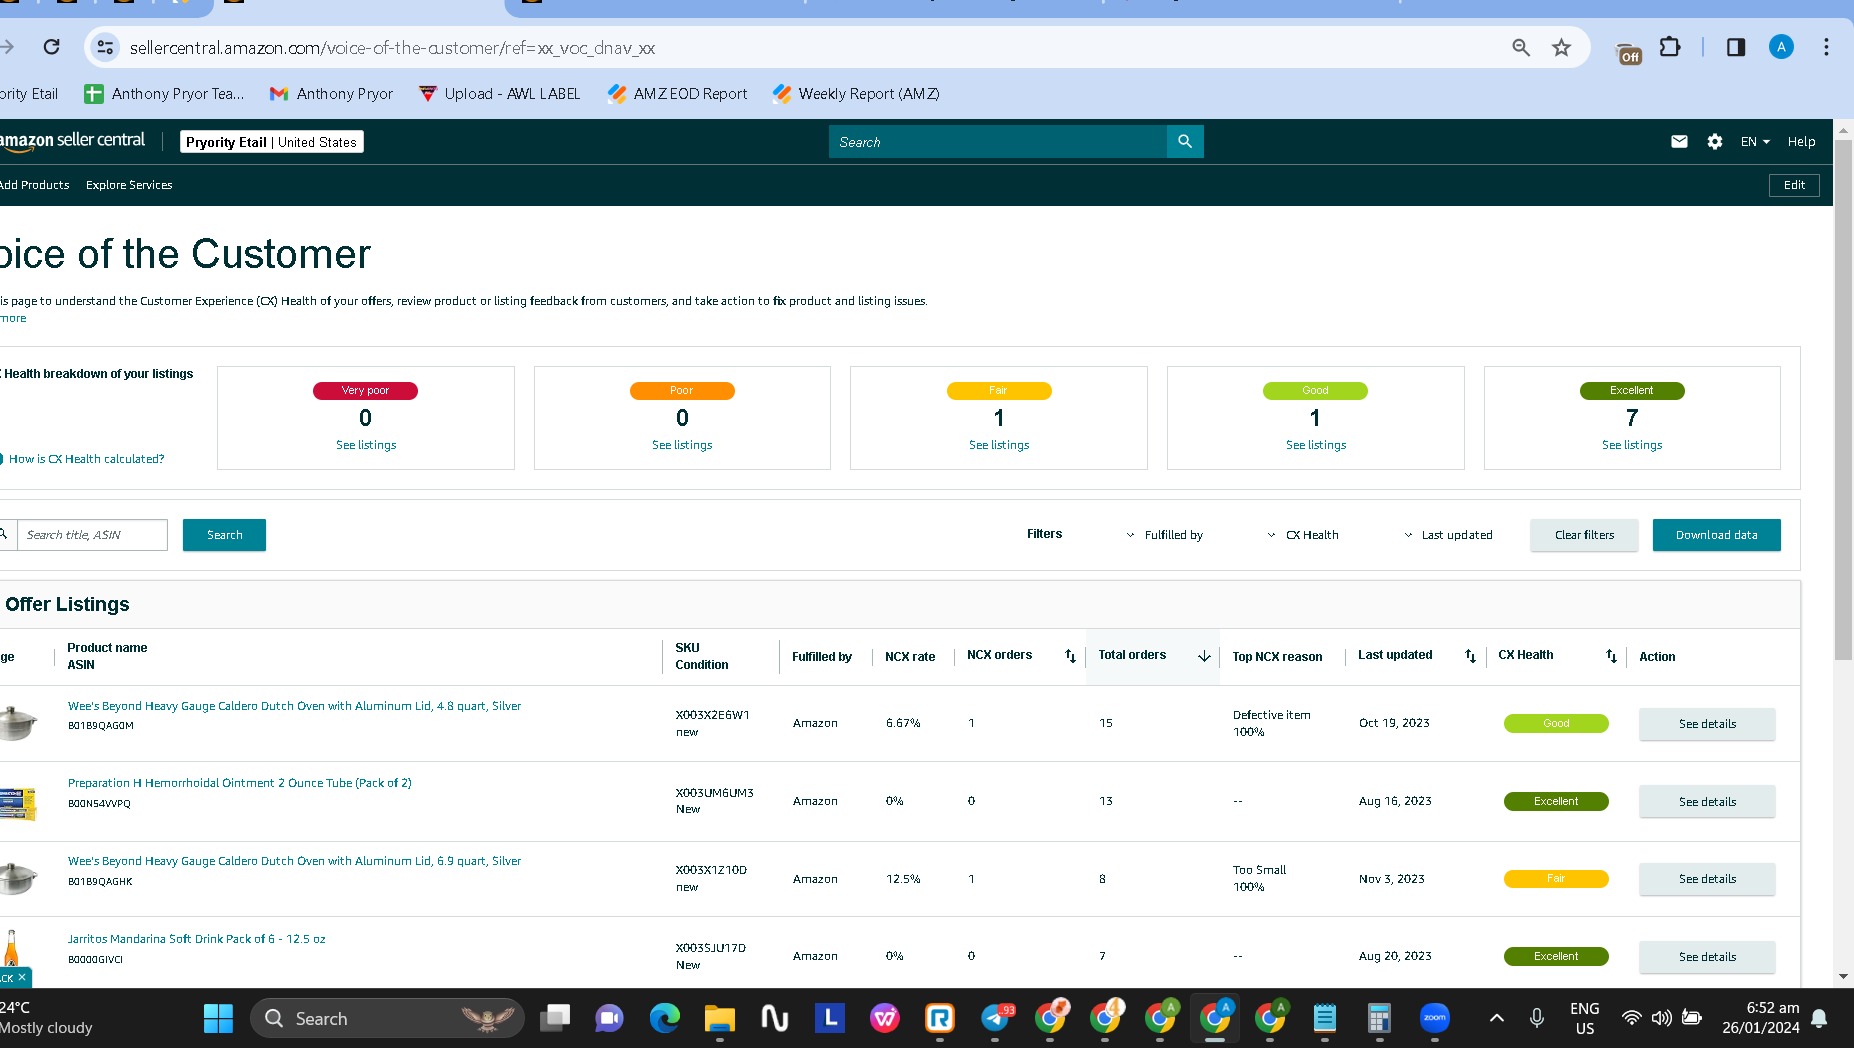See listings under Fair
The width and height of the screenshot is (1854, 1048).
999,445
